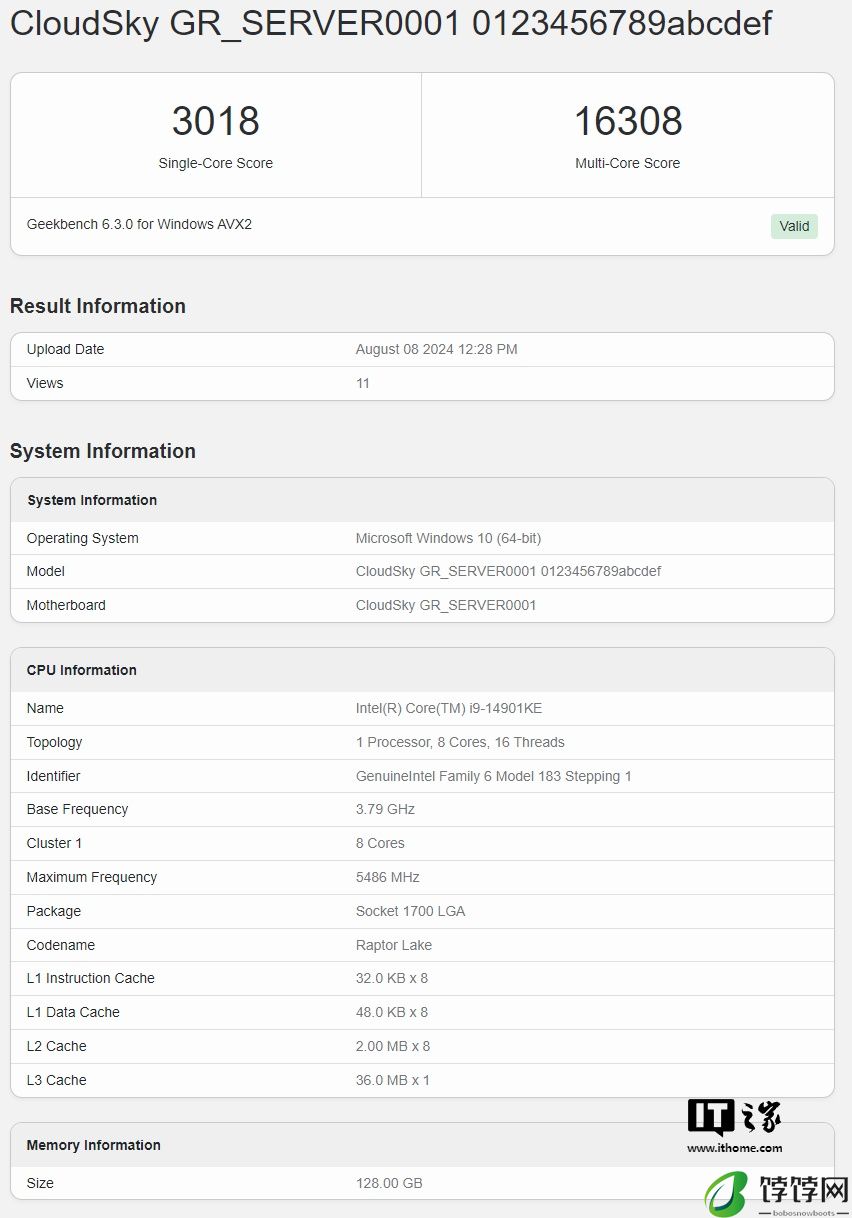852x1218 pixels.
Task: Click the Geekbench 6.3.0 for Windows AVX2 text
Action: 139,224
